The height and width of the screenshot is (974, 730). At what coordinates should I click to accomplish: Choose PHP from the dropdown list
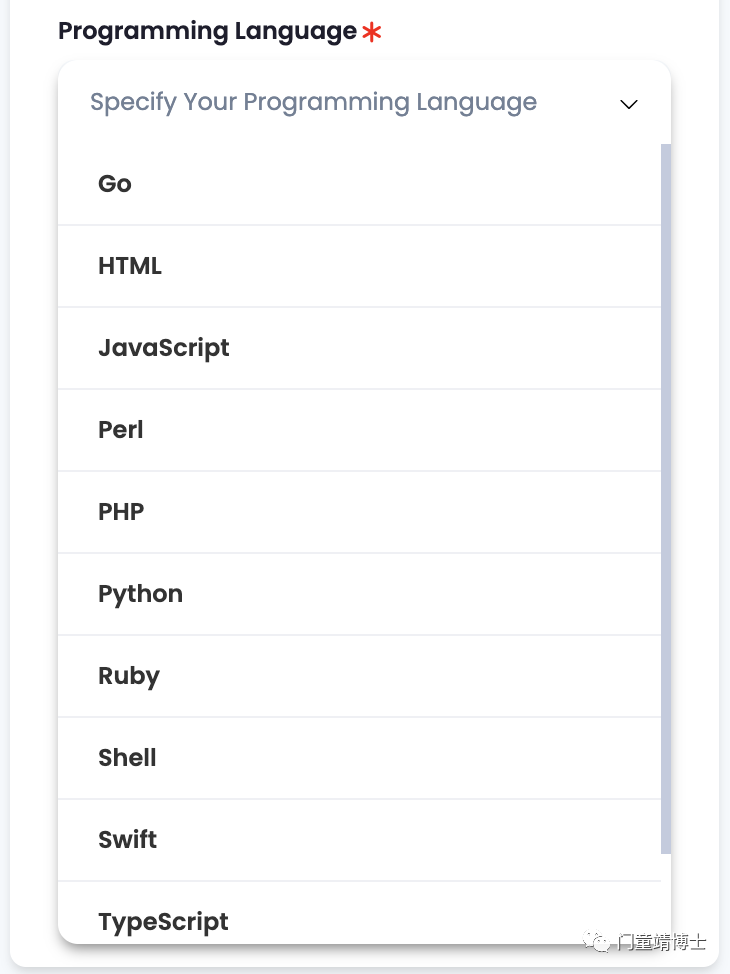[x=359, y=512]
